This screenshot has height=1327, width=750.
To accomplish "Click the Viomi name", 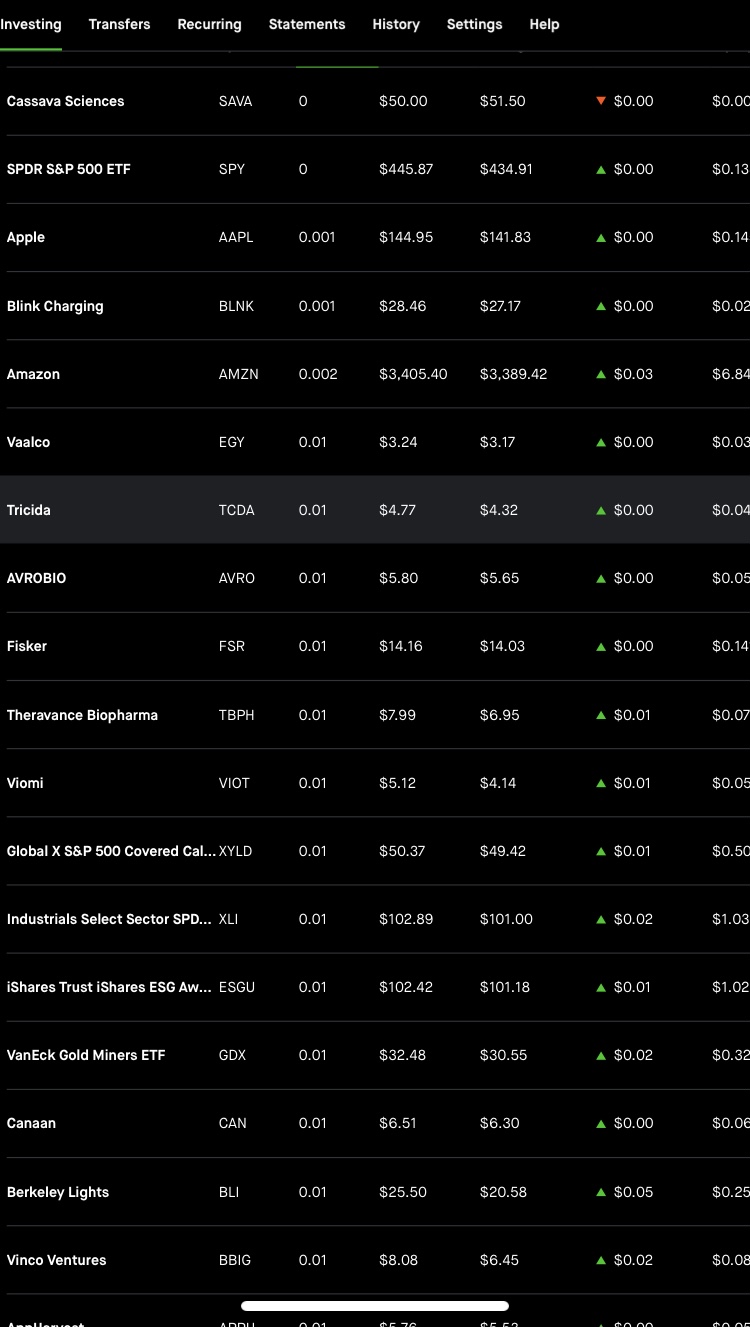I will (x=25, y=783).
